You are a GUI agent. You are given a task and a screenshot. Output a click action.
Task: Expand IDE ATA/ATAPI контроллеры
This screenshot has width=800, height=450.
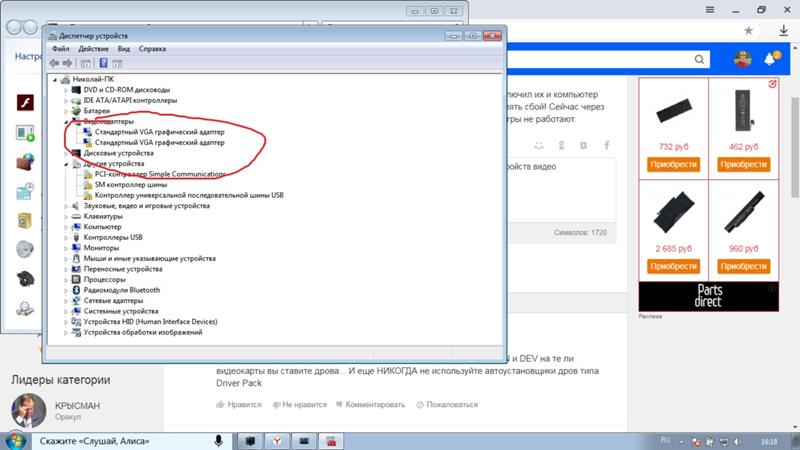(66, 101)
